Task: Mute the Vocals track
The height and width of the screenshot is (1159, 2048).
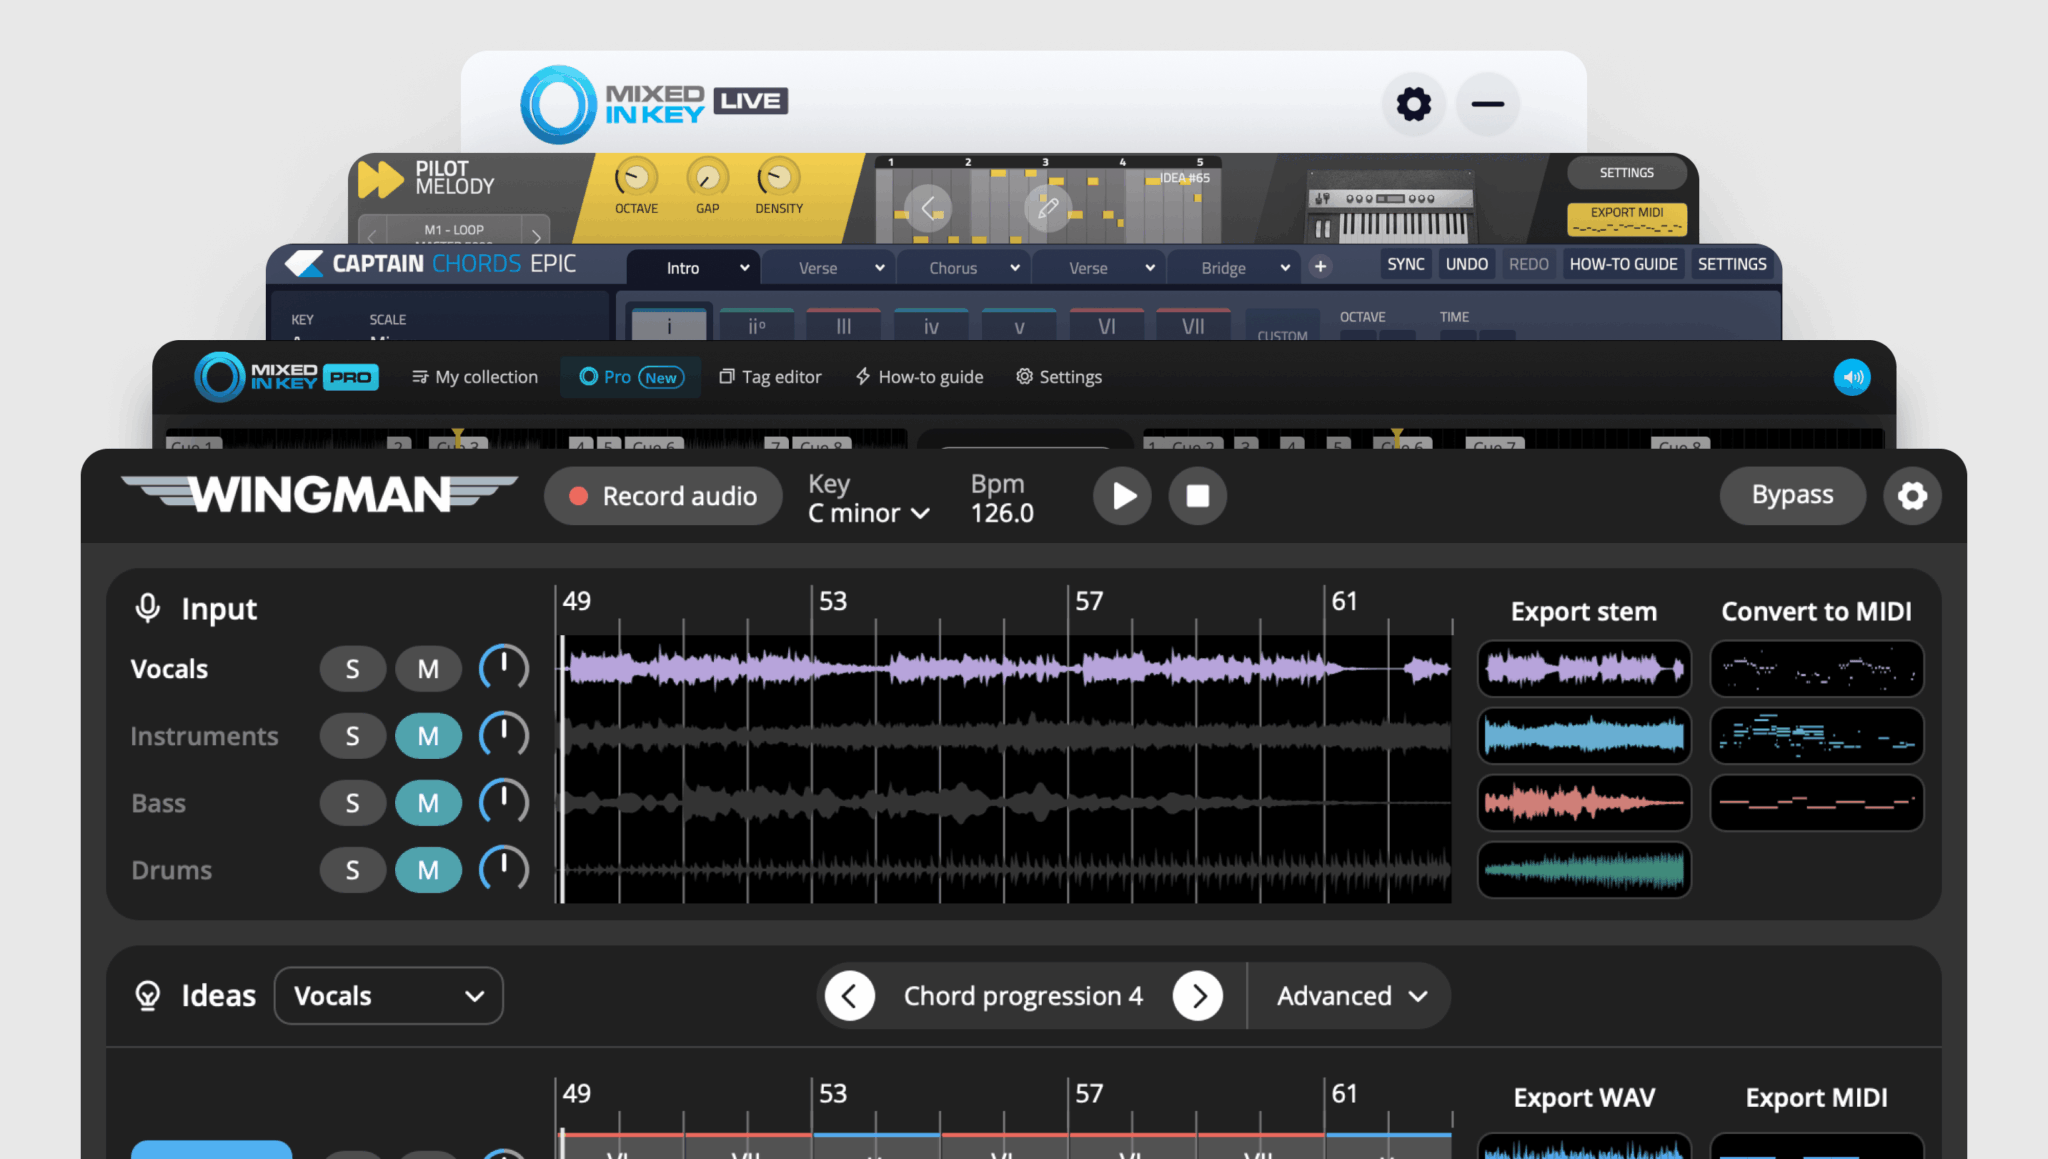Action: point(428,669)
